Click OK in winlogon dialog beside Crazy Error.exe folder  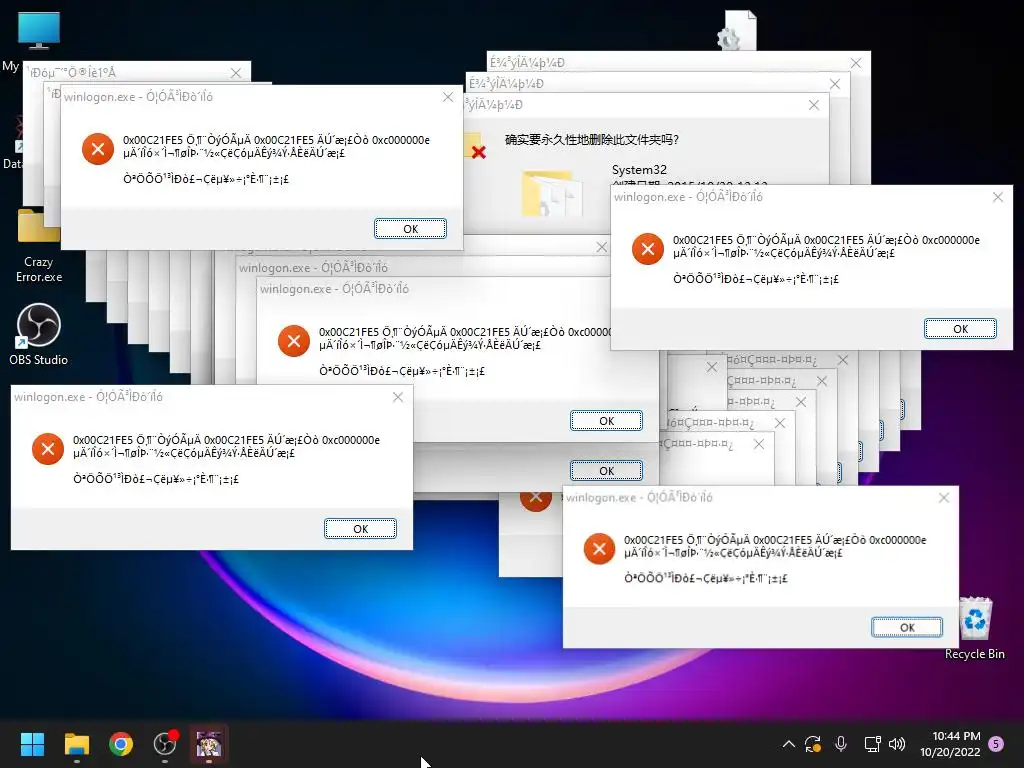click(x=410, y=229)
